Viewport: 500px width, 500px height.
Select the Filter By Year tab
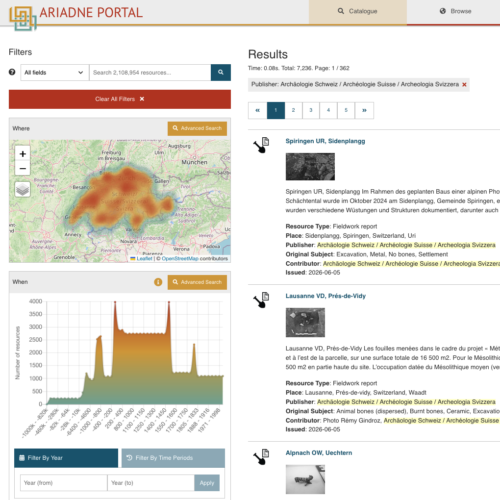pyautogui.click(x=66, y=458)
